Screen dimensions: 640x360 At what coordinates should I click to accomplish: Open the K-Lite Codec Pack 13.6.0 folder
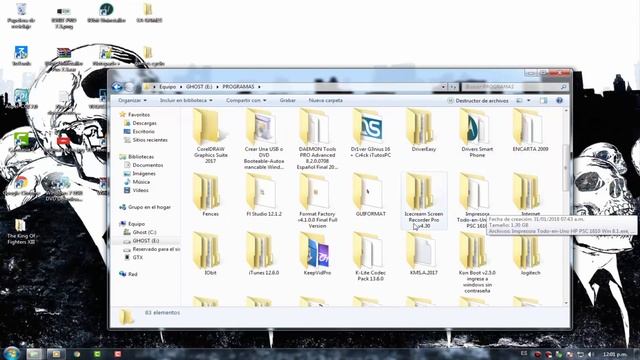[x=370, y=256]
